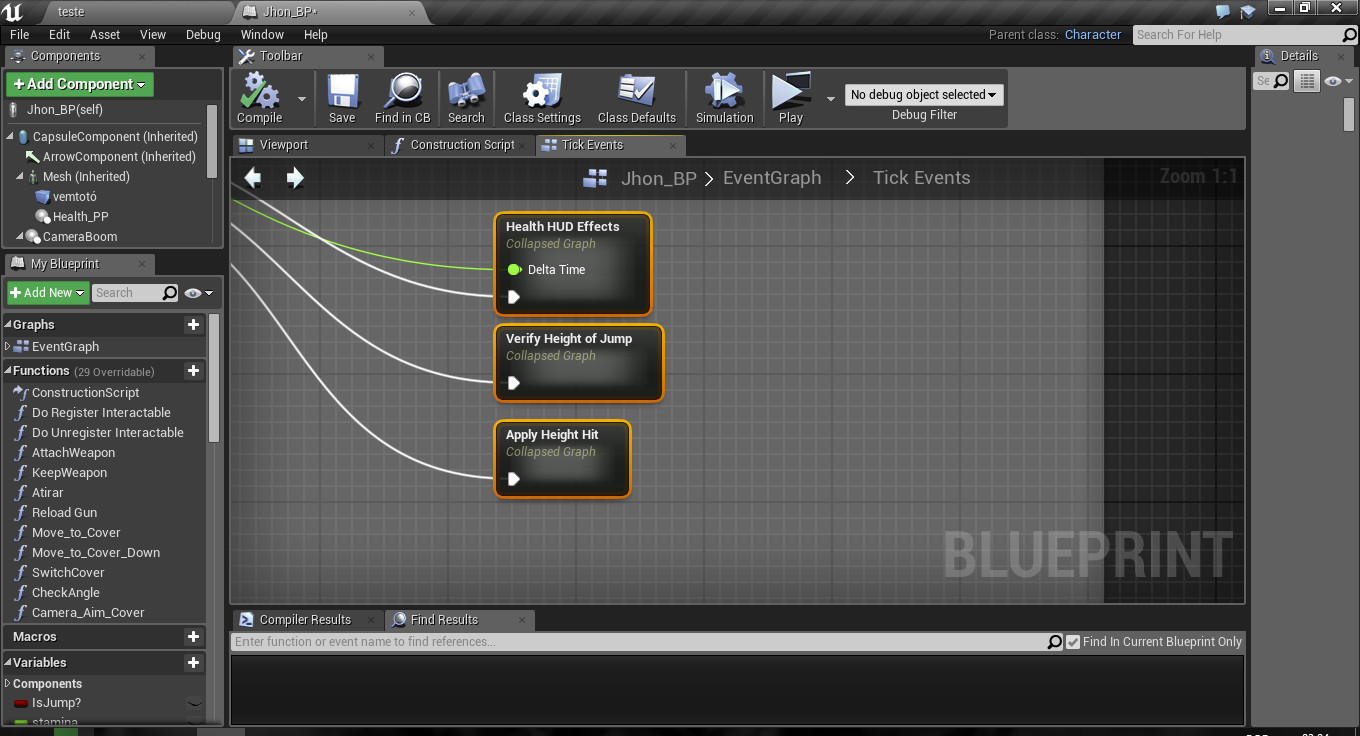Viewport: 1360px width, 736px height.
Task: Open the Search tool in the toolbar
Action: (466, 97)
